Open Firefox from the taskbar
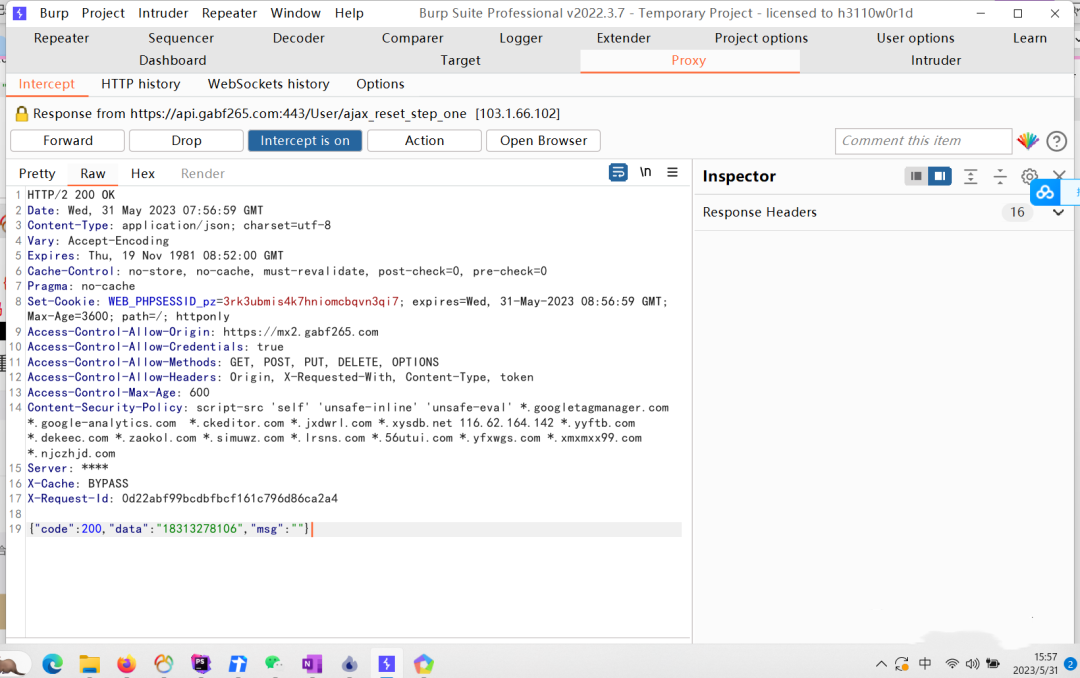Image resolution: width=1080 pixels, height=678 pixels. 126,664
